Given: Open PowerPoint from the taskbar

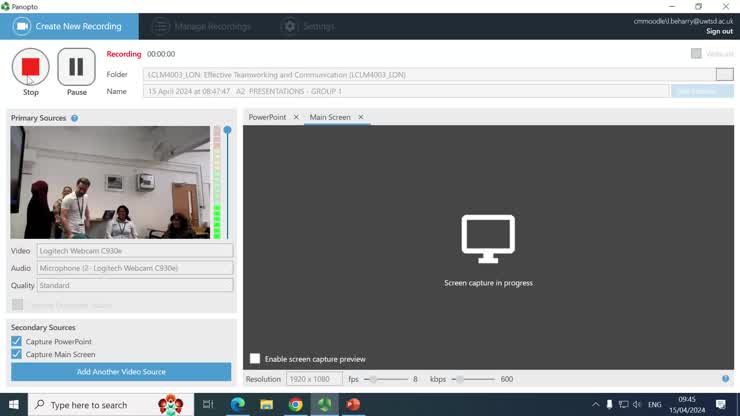Looking at the screenshot, I should (x=353, y=404).
